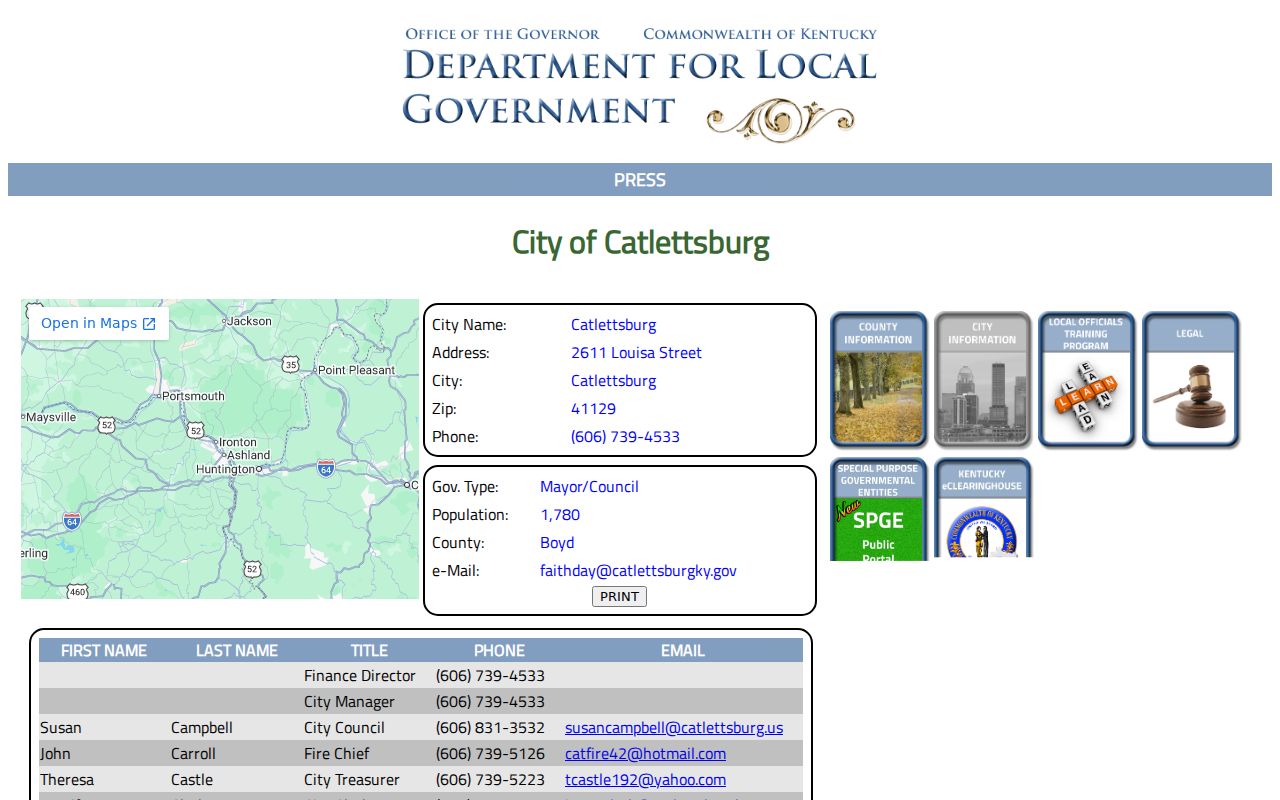1280x800 pixels.
Task: Click the zip code 41129
Action: coord(593,409)
